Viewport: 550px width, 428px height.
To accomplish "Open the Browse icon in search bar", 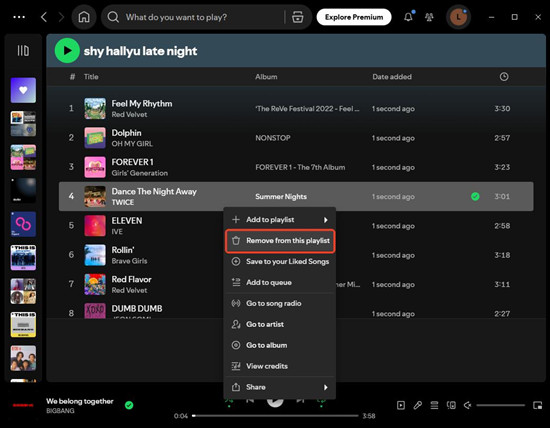I will pyautogui.click(x=297, y=17).
